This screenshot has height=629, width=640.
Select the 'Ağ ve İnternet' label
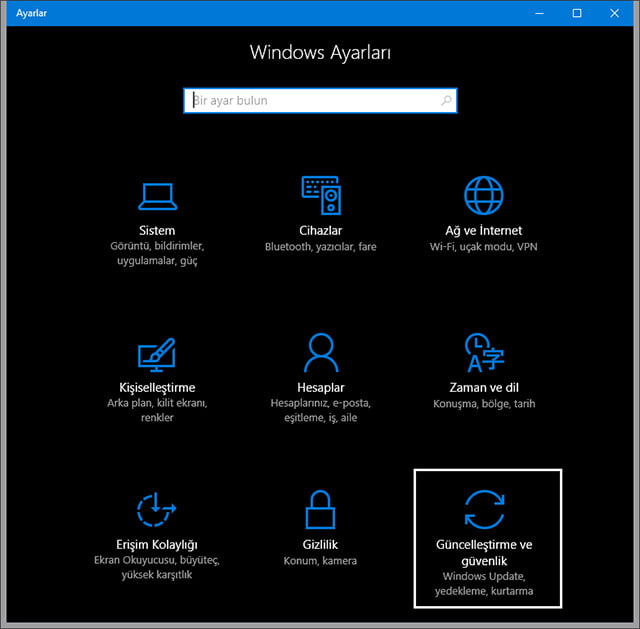(x=484, y=231)
